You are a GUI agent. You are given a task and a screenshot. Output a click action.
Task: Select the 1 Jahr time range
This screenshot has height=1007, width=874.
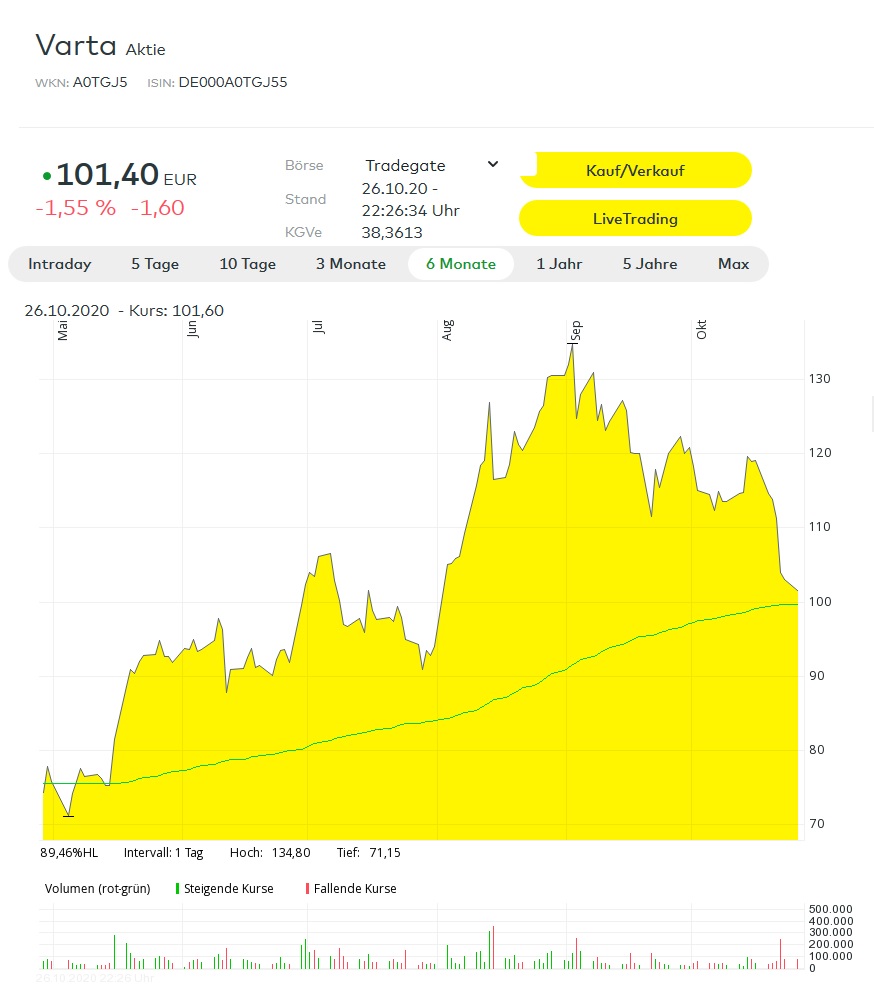click(x=559, y=264)
